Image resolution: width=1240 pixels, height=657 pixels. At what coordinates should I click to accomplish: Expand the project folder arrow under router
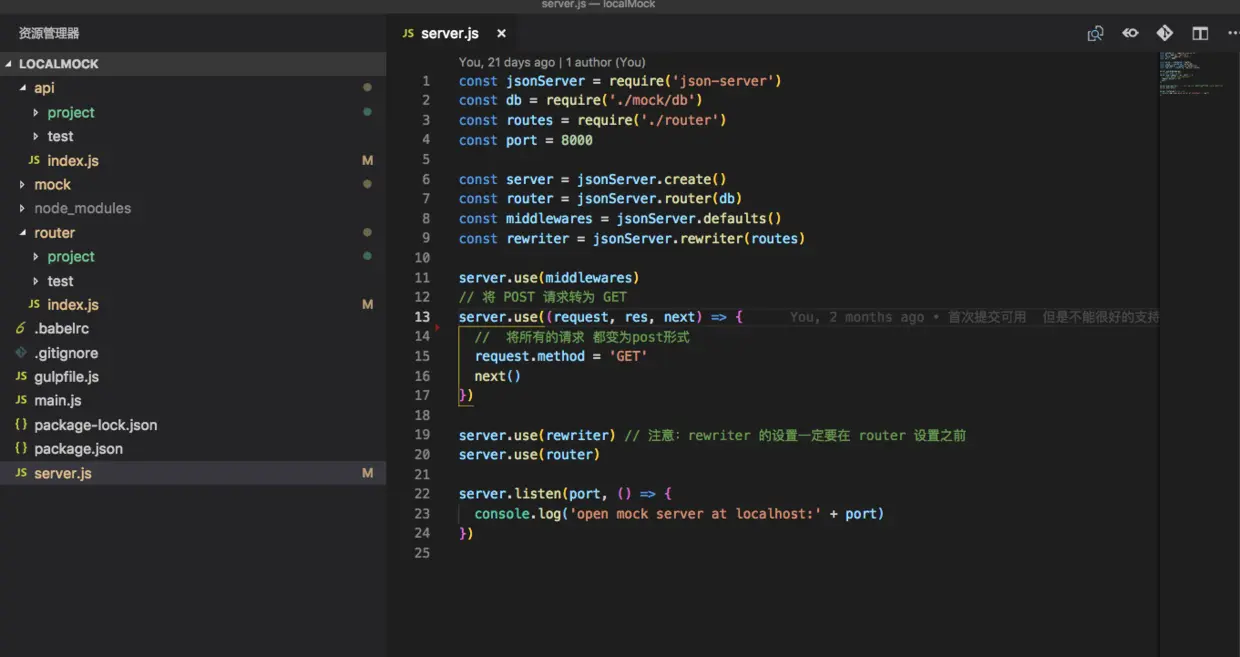(36, 257)
